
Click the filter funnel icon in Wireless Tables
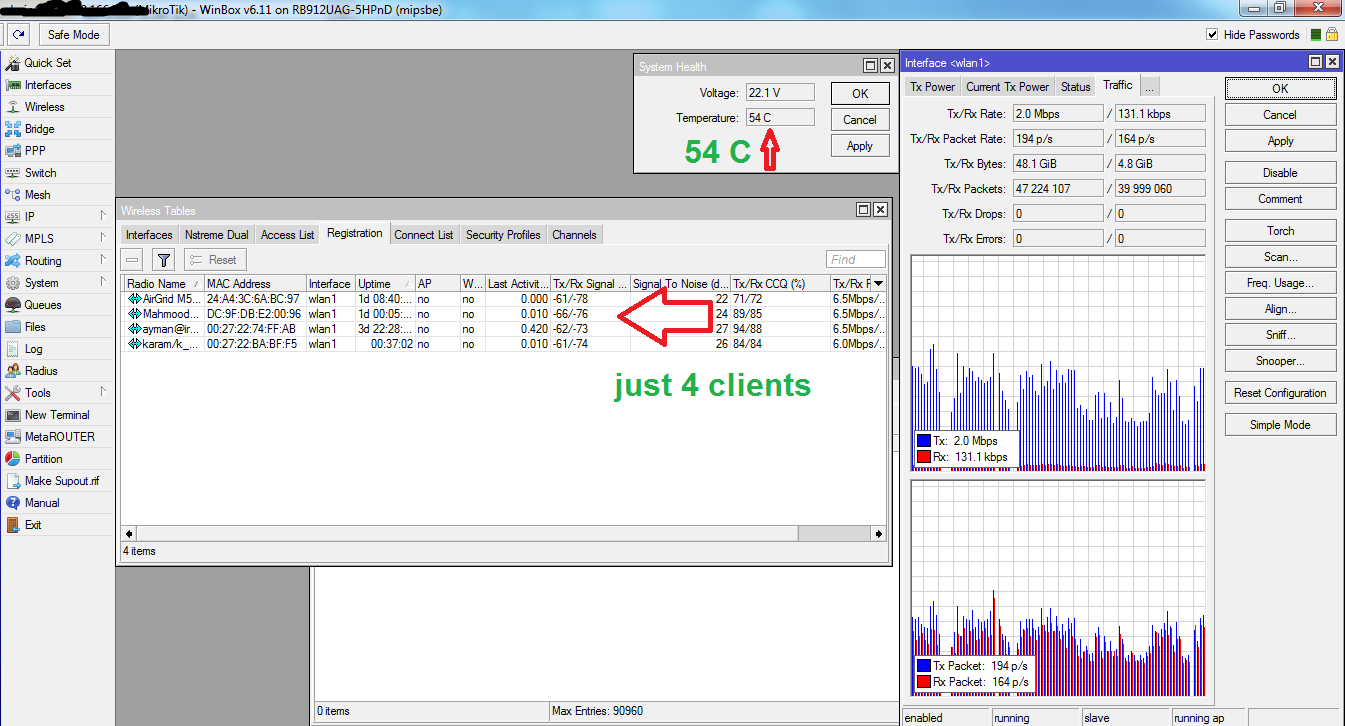pyautogui.click(x=165, y=260)
